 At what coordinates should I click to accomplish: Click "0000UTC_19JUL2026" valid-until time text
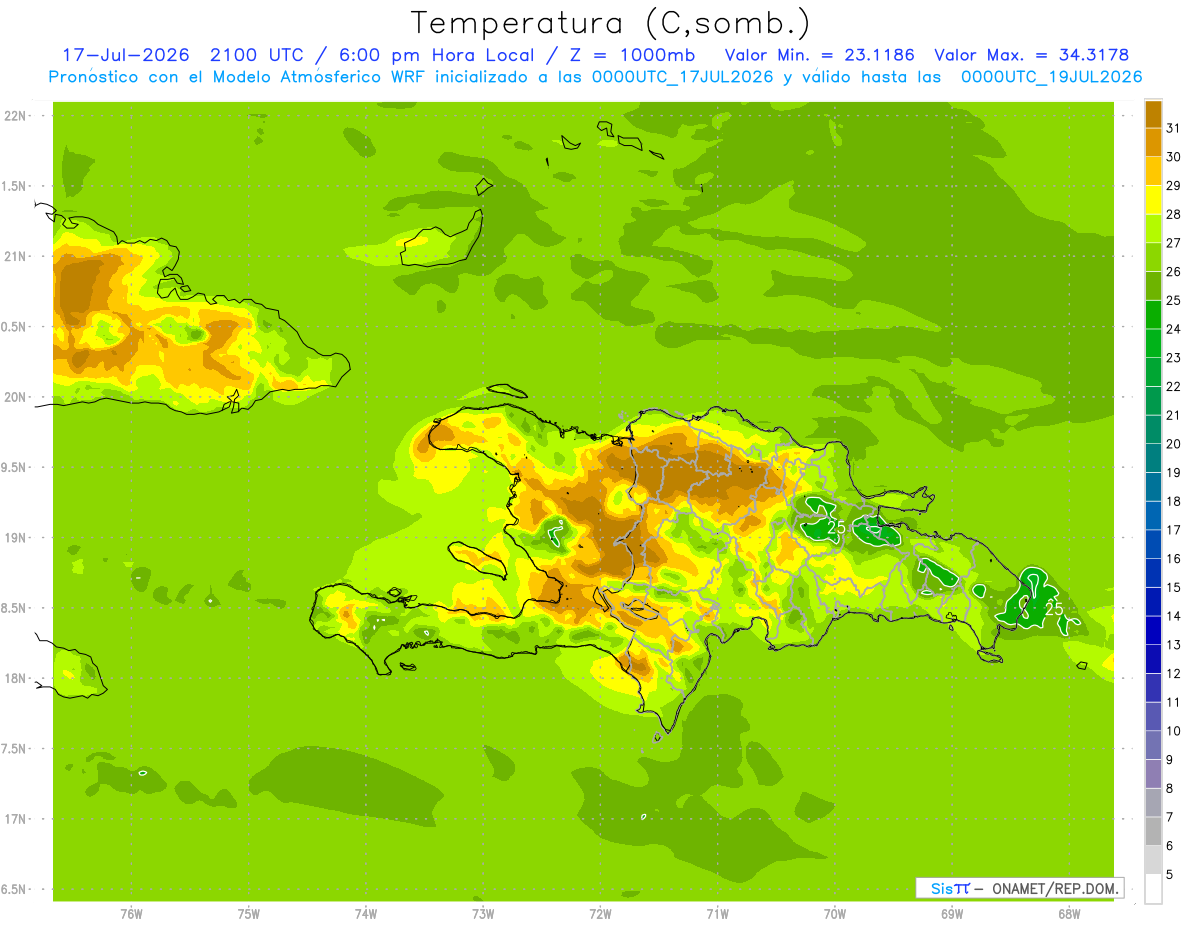point(1051,77)
